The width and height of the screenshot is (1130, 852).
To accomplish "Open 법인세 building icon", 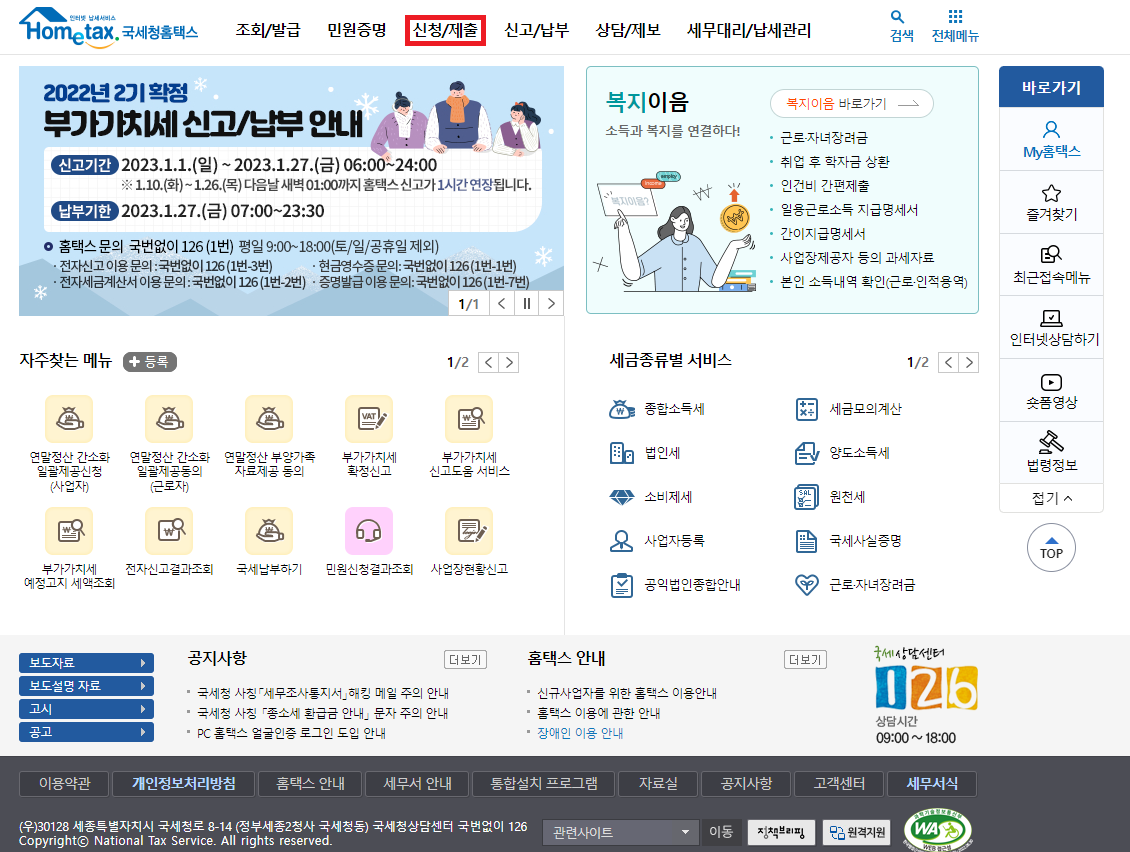I will [x=621, y=453].
